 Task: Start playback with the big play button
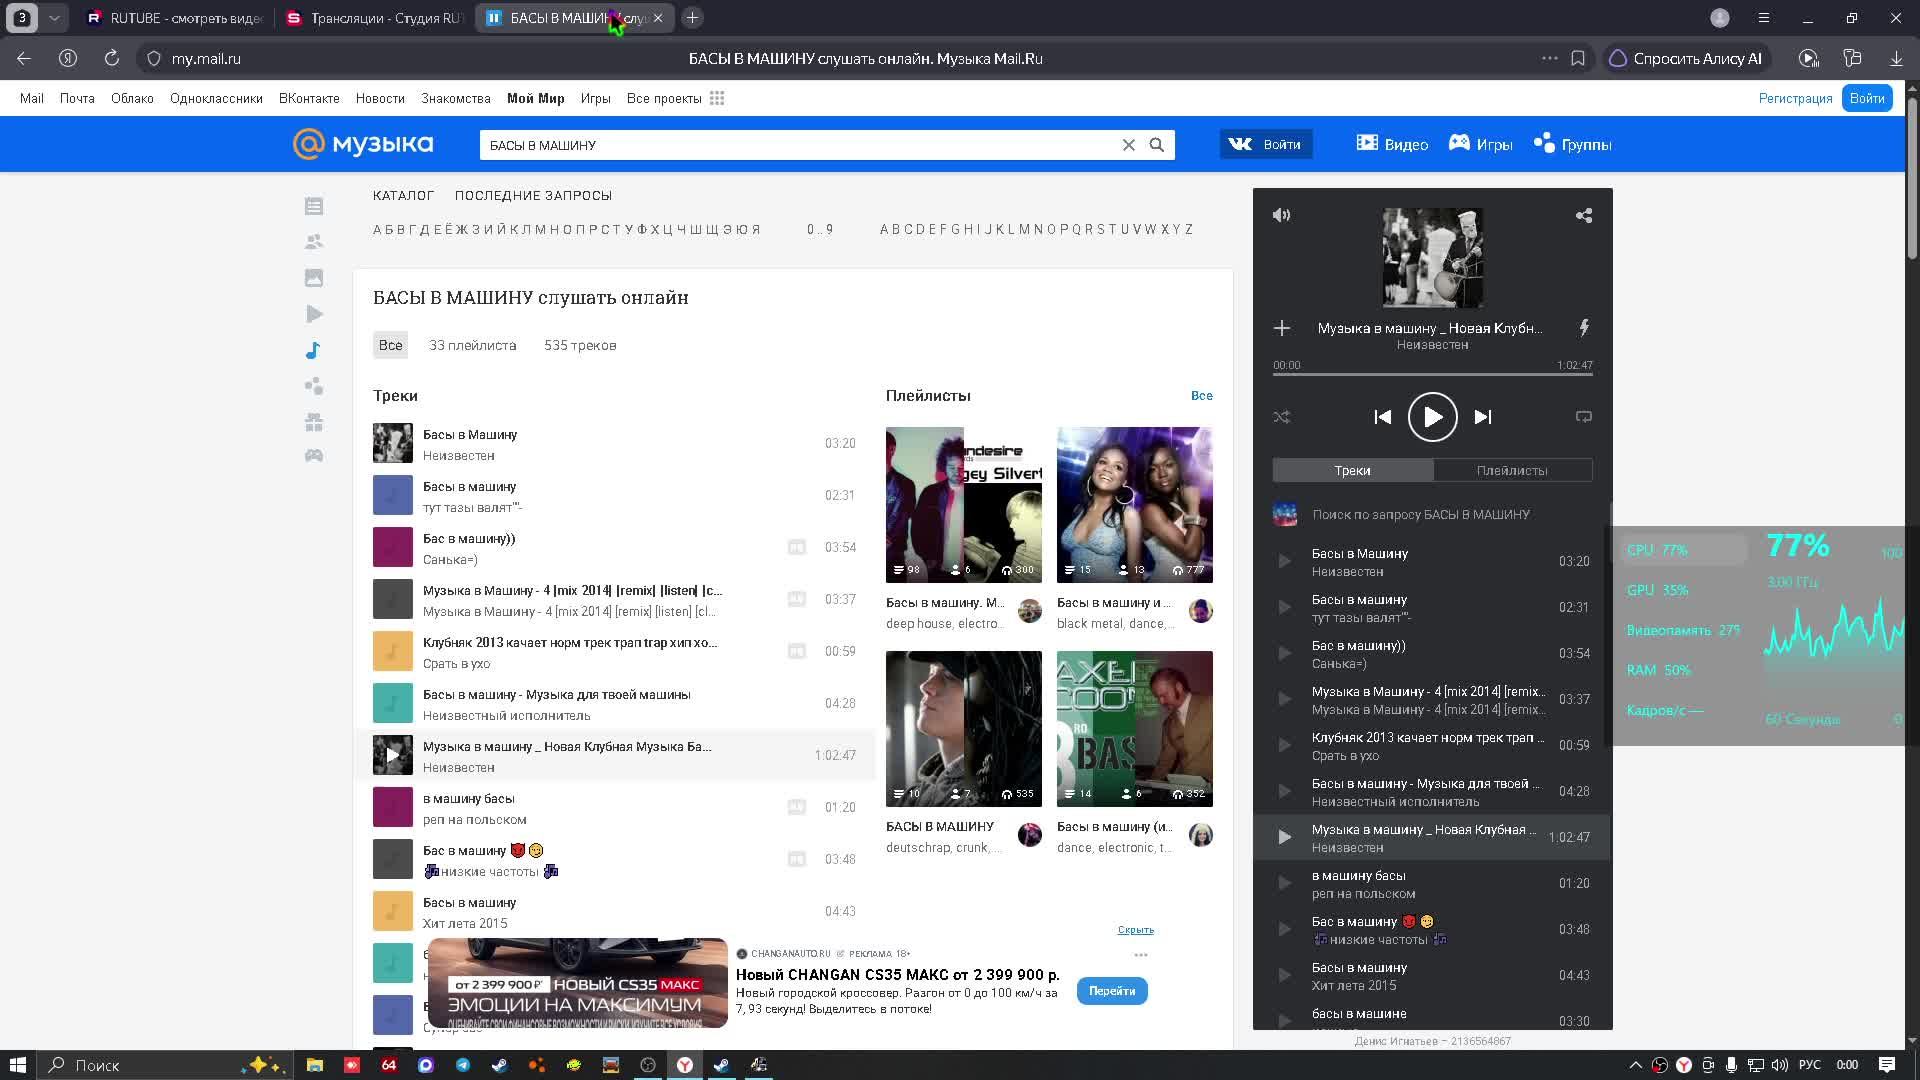[1433, 417]
